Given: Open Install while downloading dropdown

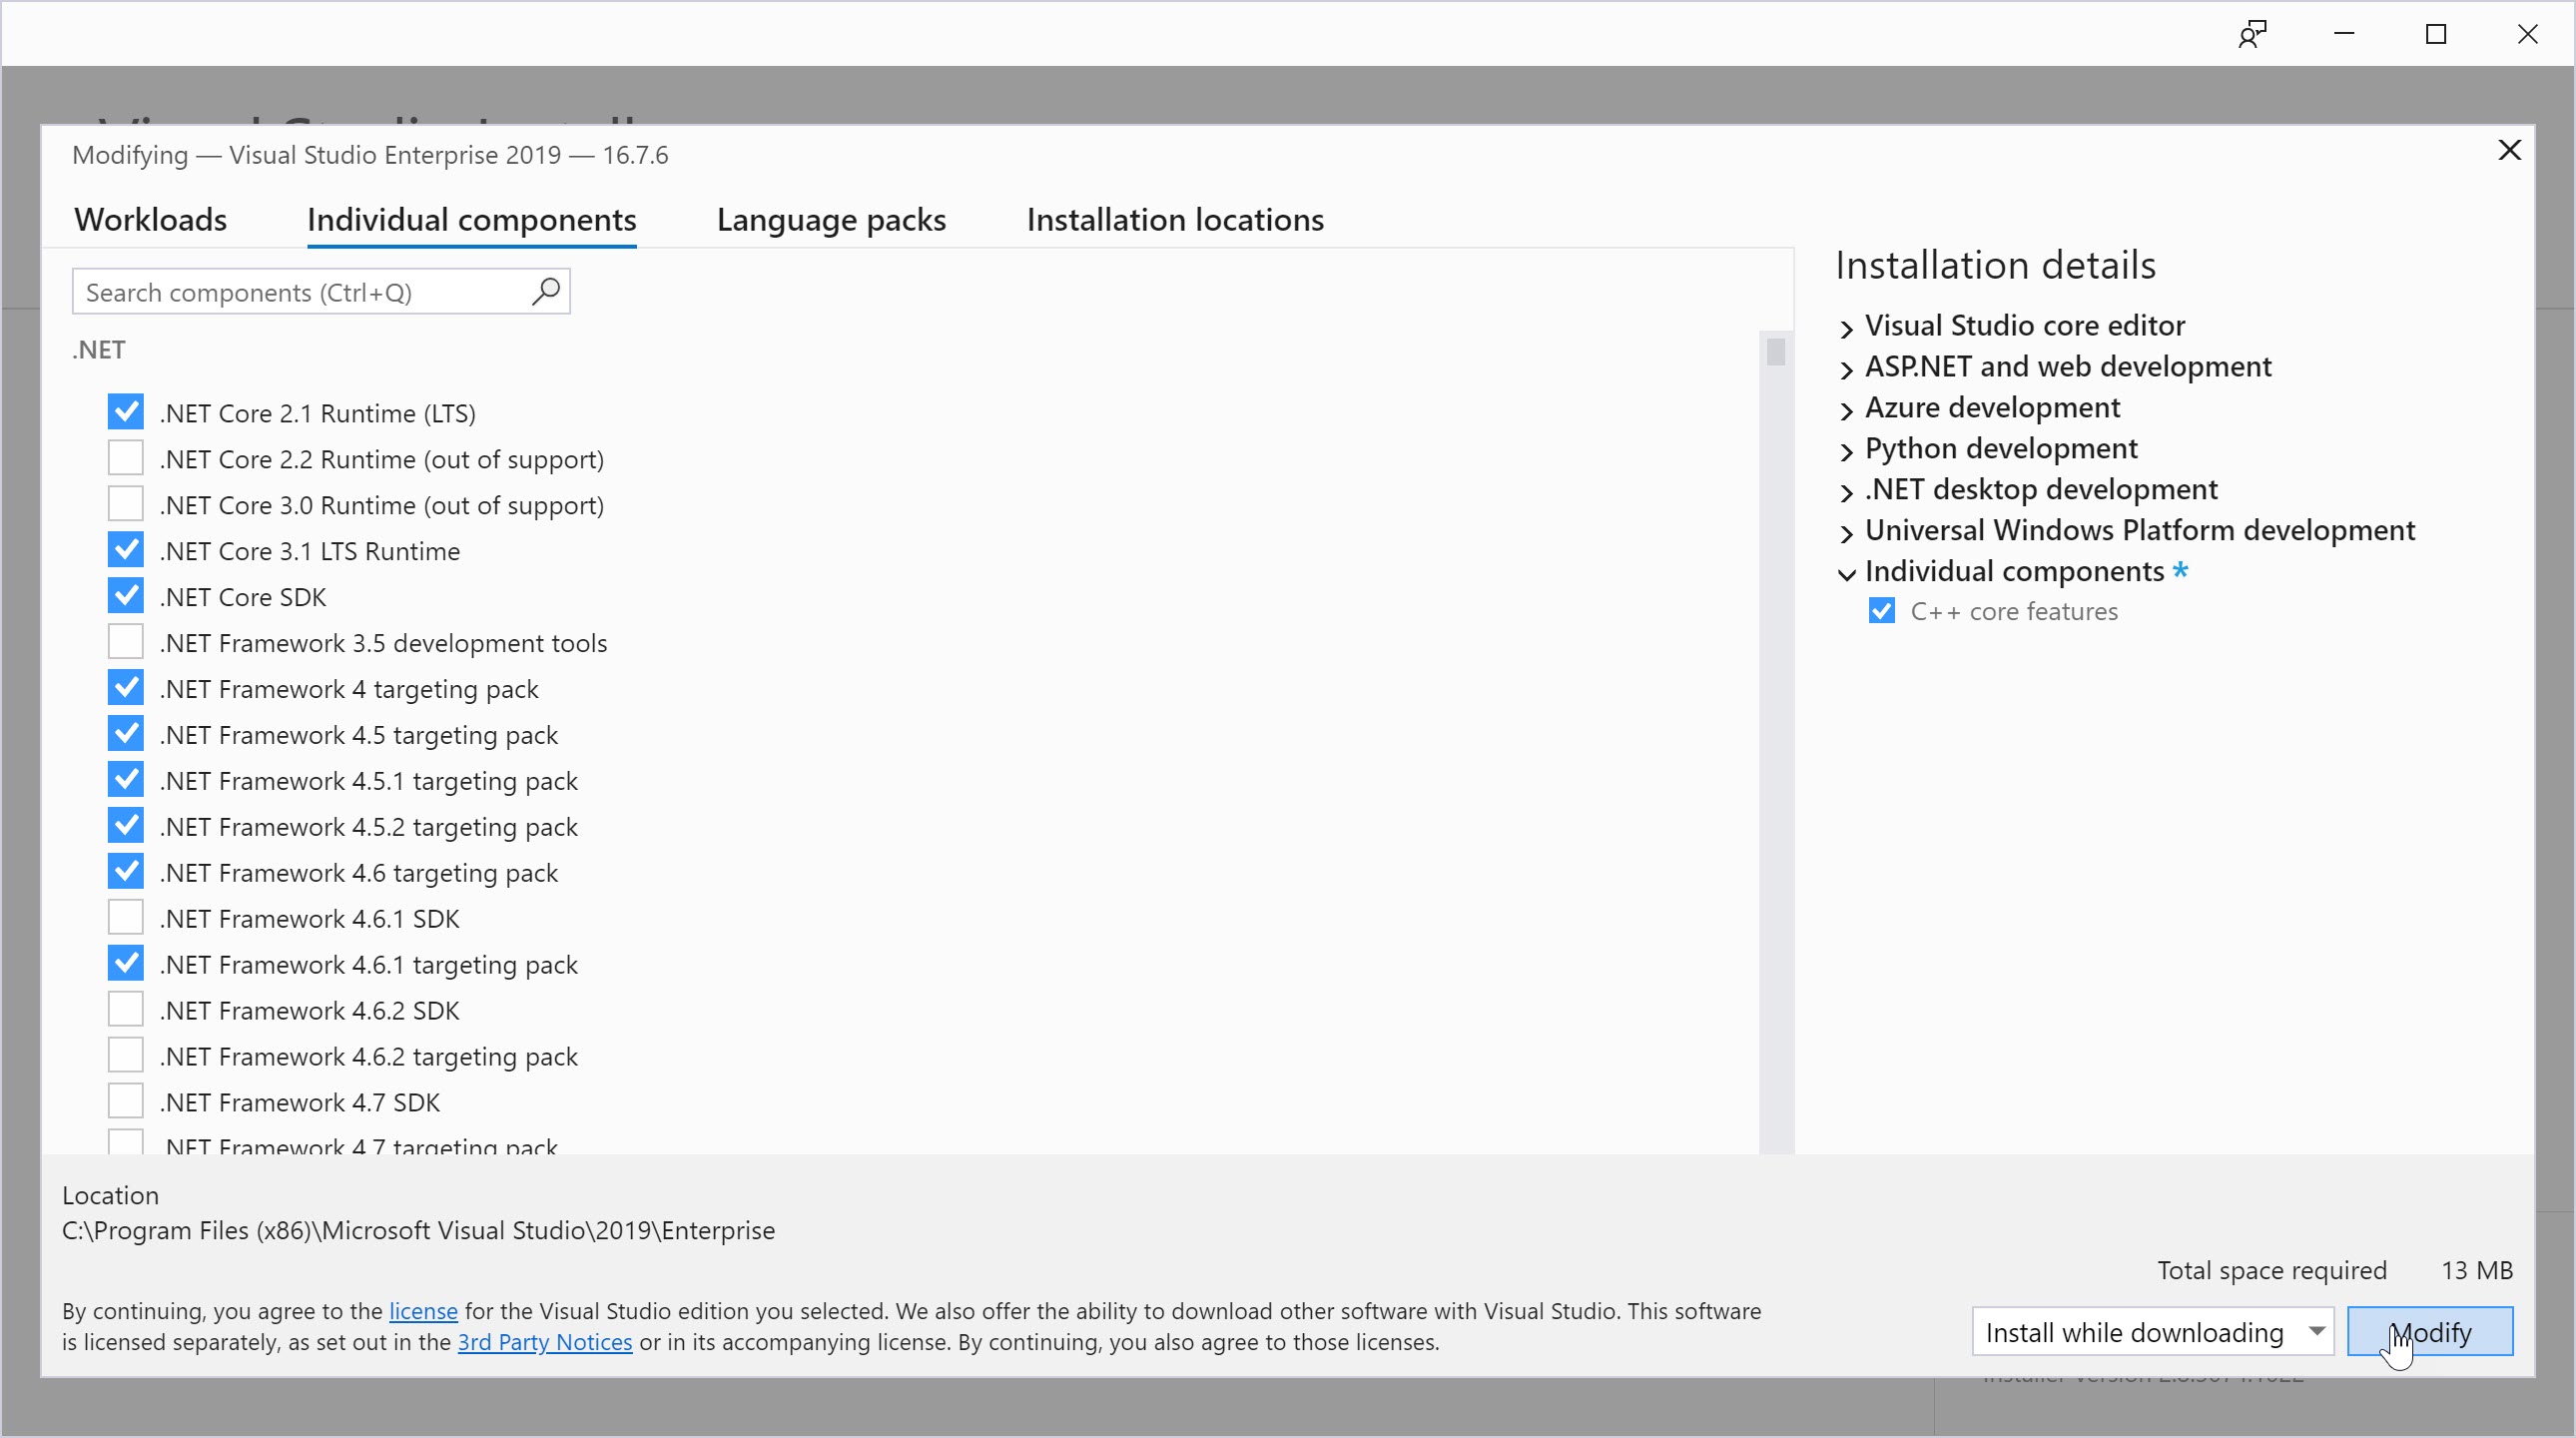Looking at the screenshot, I should tap(2314, 1330).
